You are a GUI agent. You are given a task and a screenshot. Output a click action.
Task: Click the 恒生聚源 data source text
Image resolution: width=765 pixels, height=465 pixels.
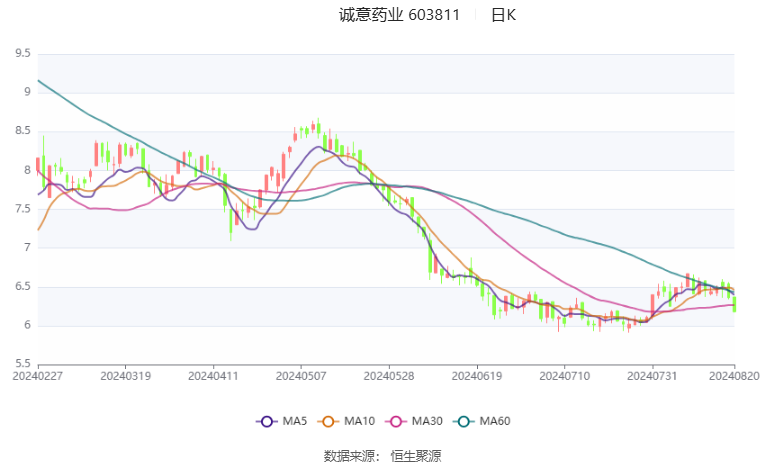(x=416, y=456)
